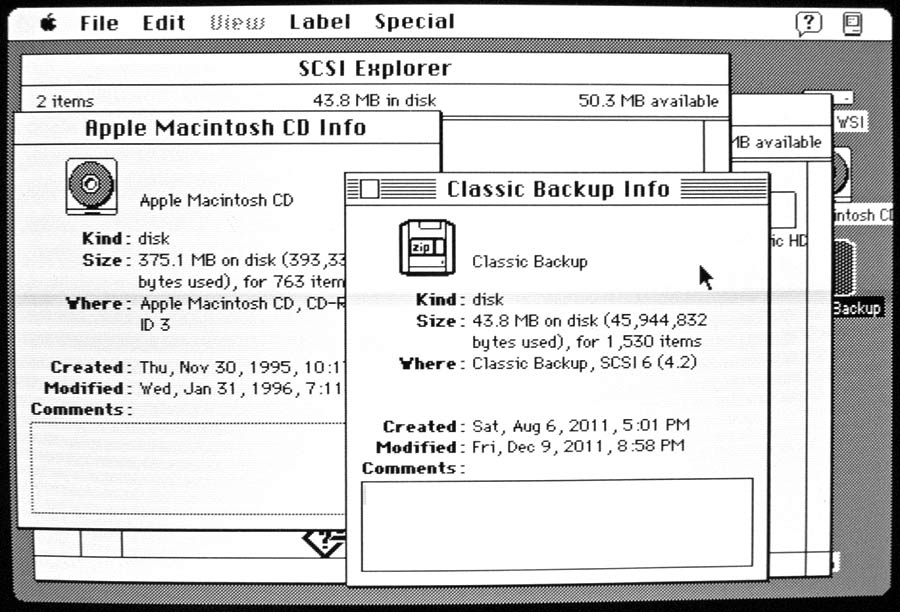
Task: Expand the Label menu
Action: pyautogui.click(x=320, y=22)
